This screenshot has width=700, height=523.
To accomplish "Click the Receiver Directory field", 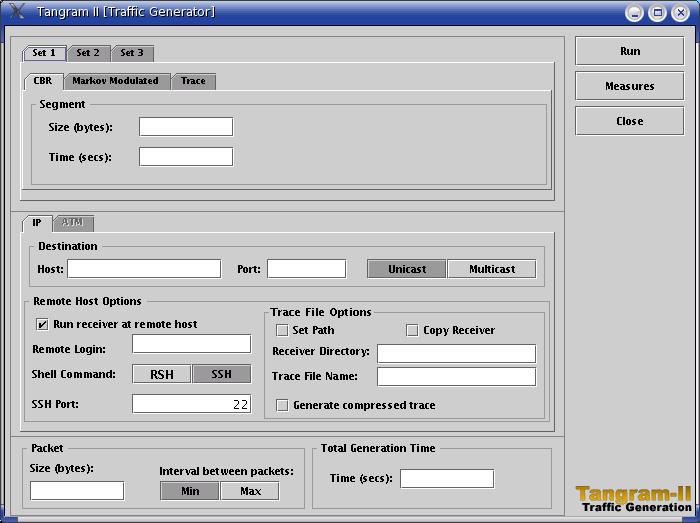I will pos(456,353).
